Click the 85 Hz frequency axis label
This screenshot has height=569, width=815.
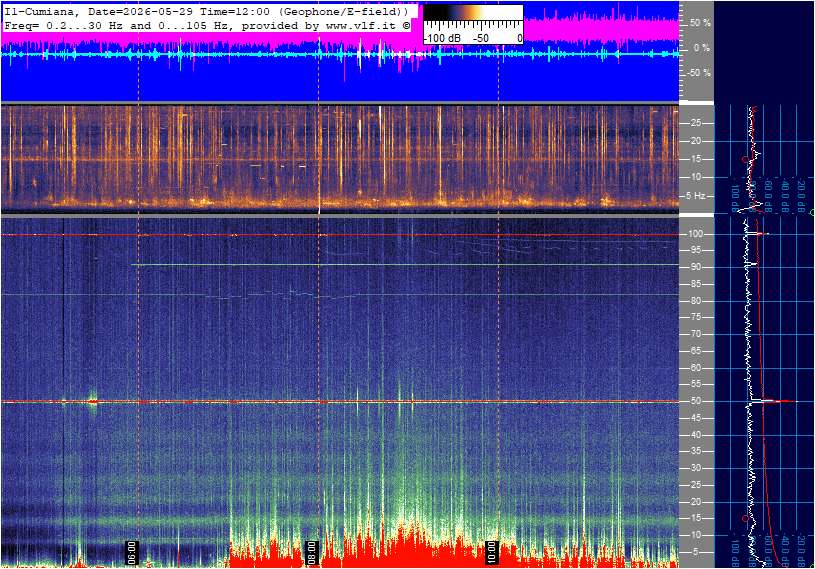(x=695, y=284)
